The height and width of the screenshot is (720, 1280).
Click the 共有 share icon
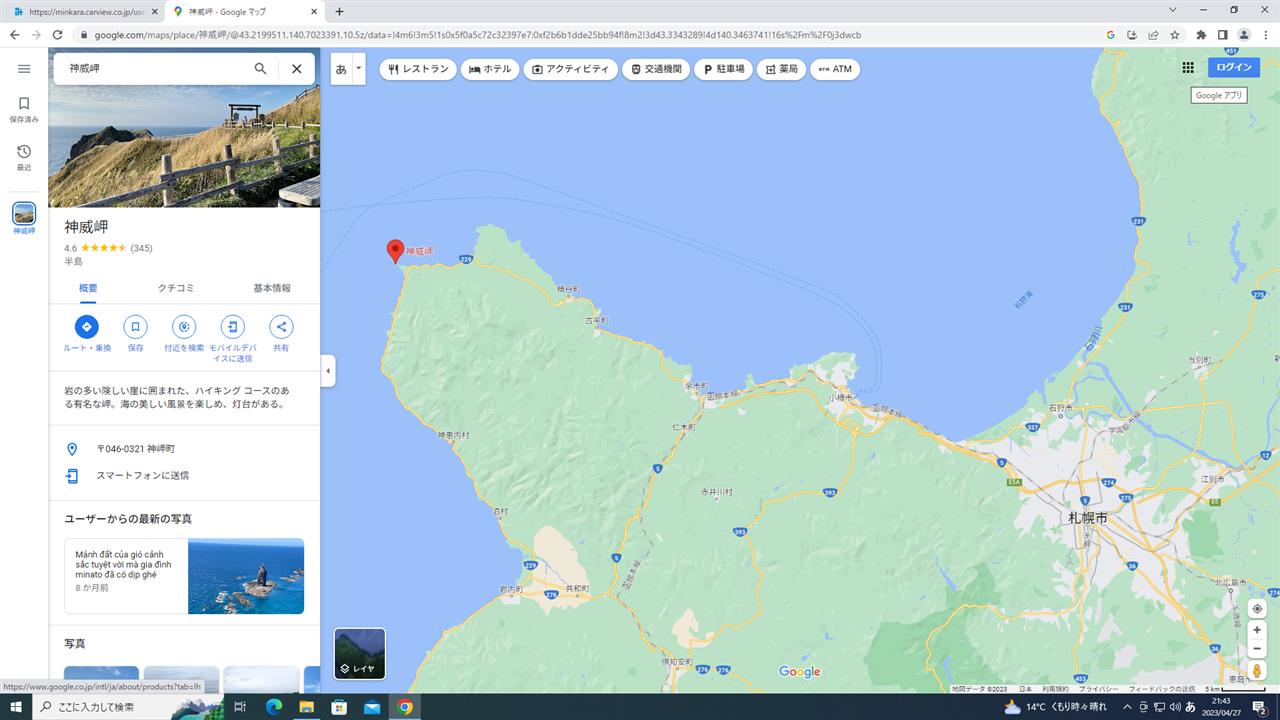click(x=281, y=326)
